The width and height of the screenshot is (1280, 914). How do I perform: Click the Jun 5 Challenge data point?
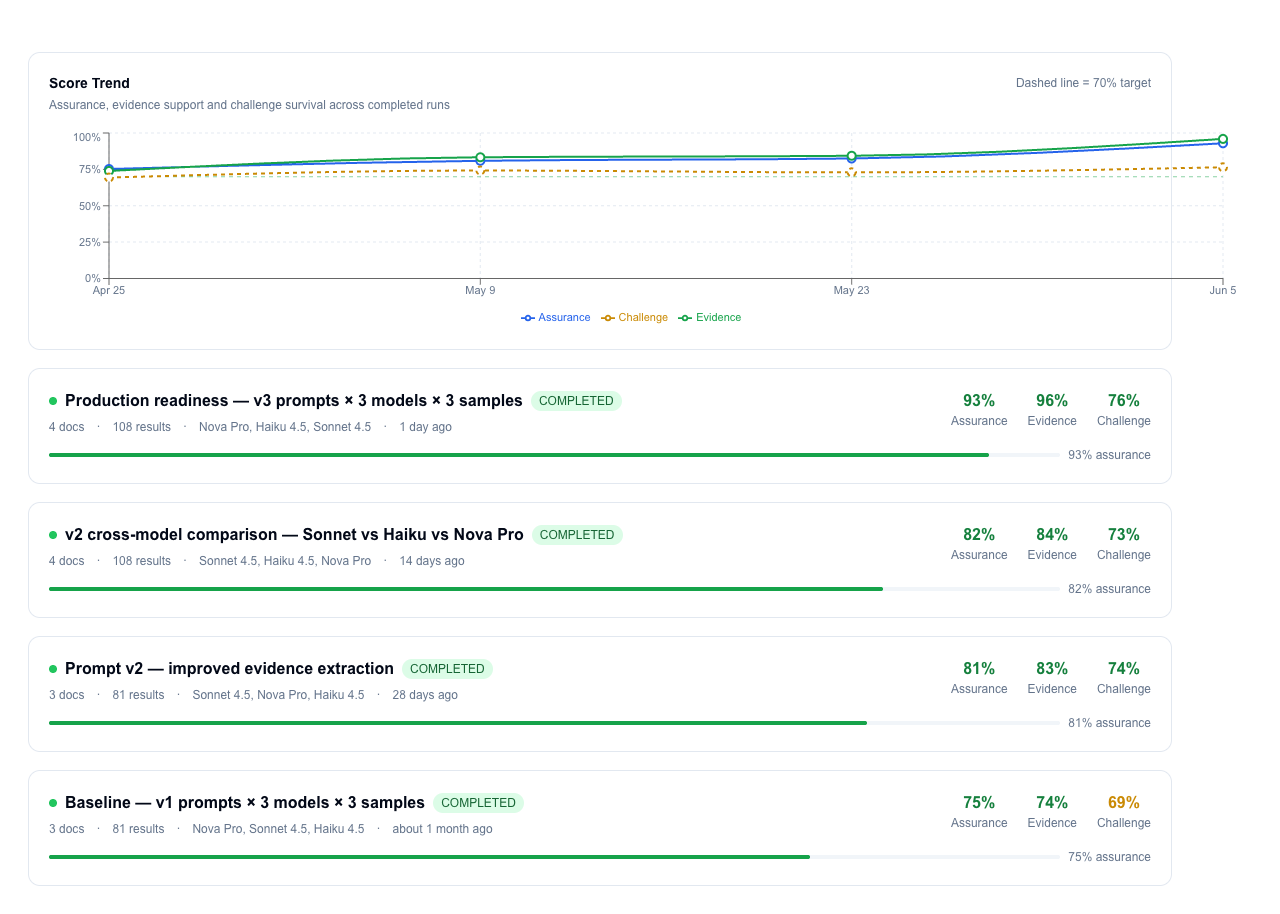click(1223, 167)
